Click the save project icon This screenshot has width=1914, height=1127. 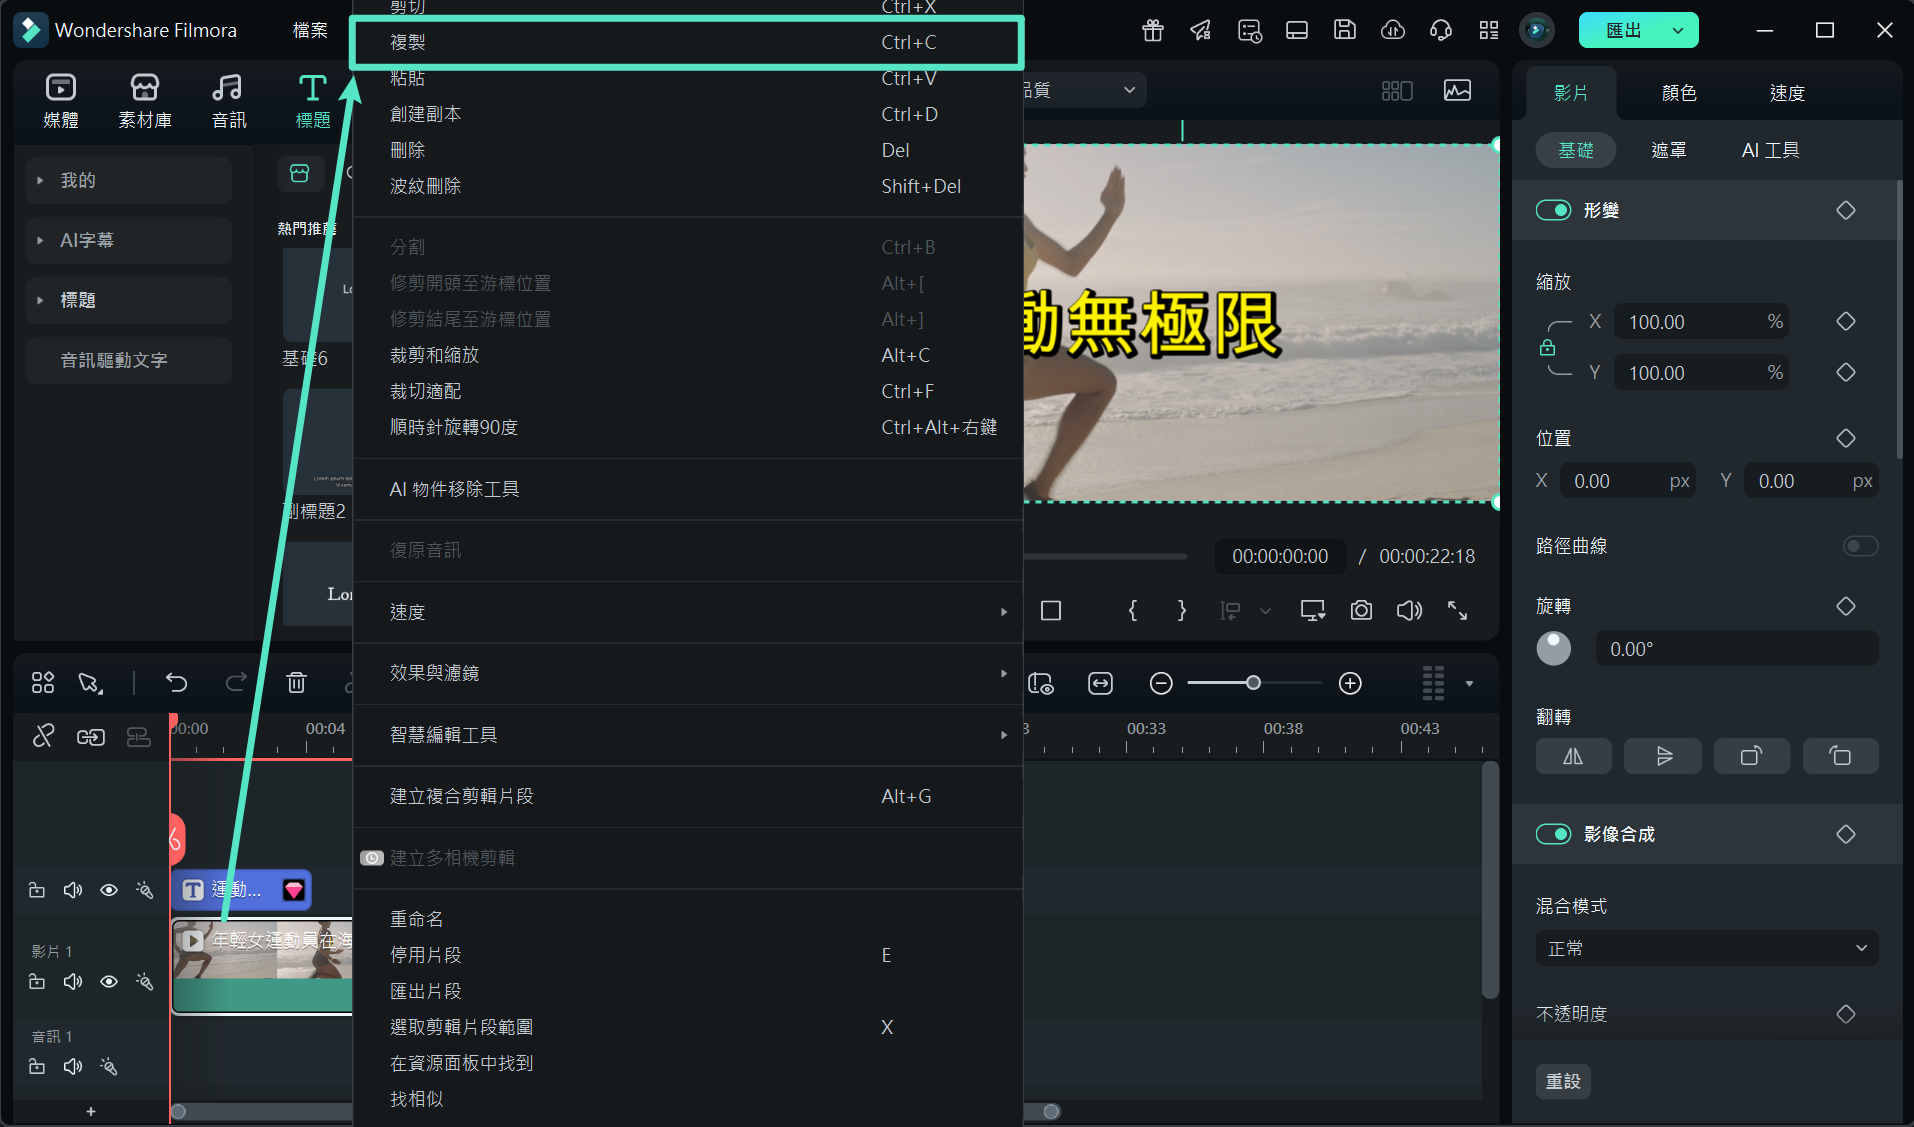(x=1345, y=30)
